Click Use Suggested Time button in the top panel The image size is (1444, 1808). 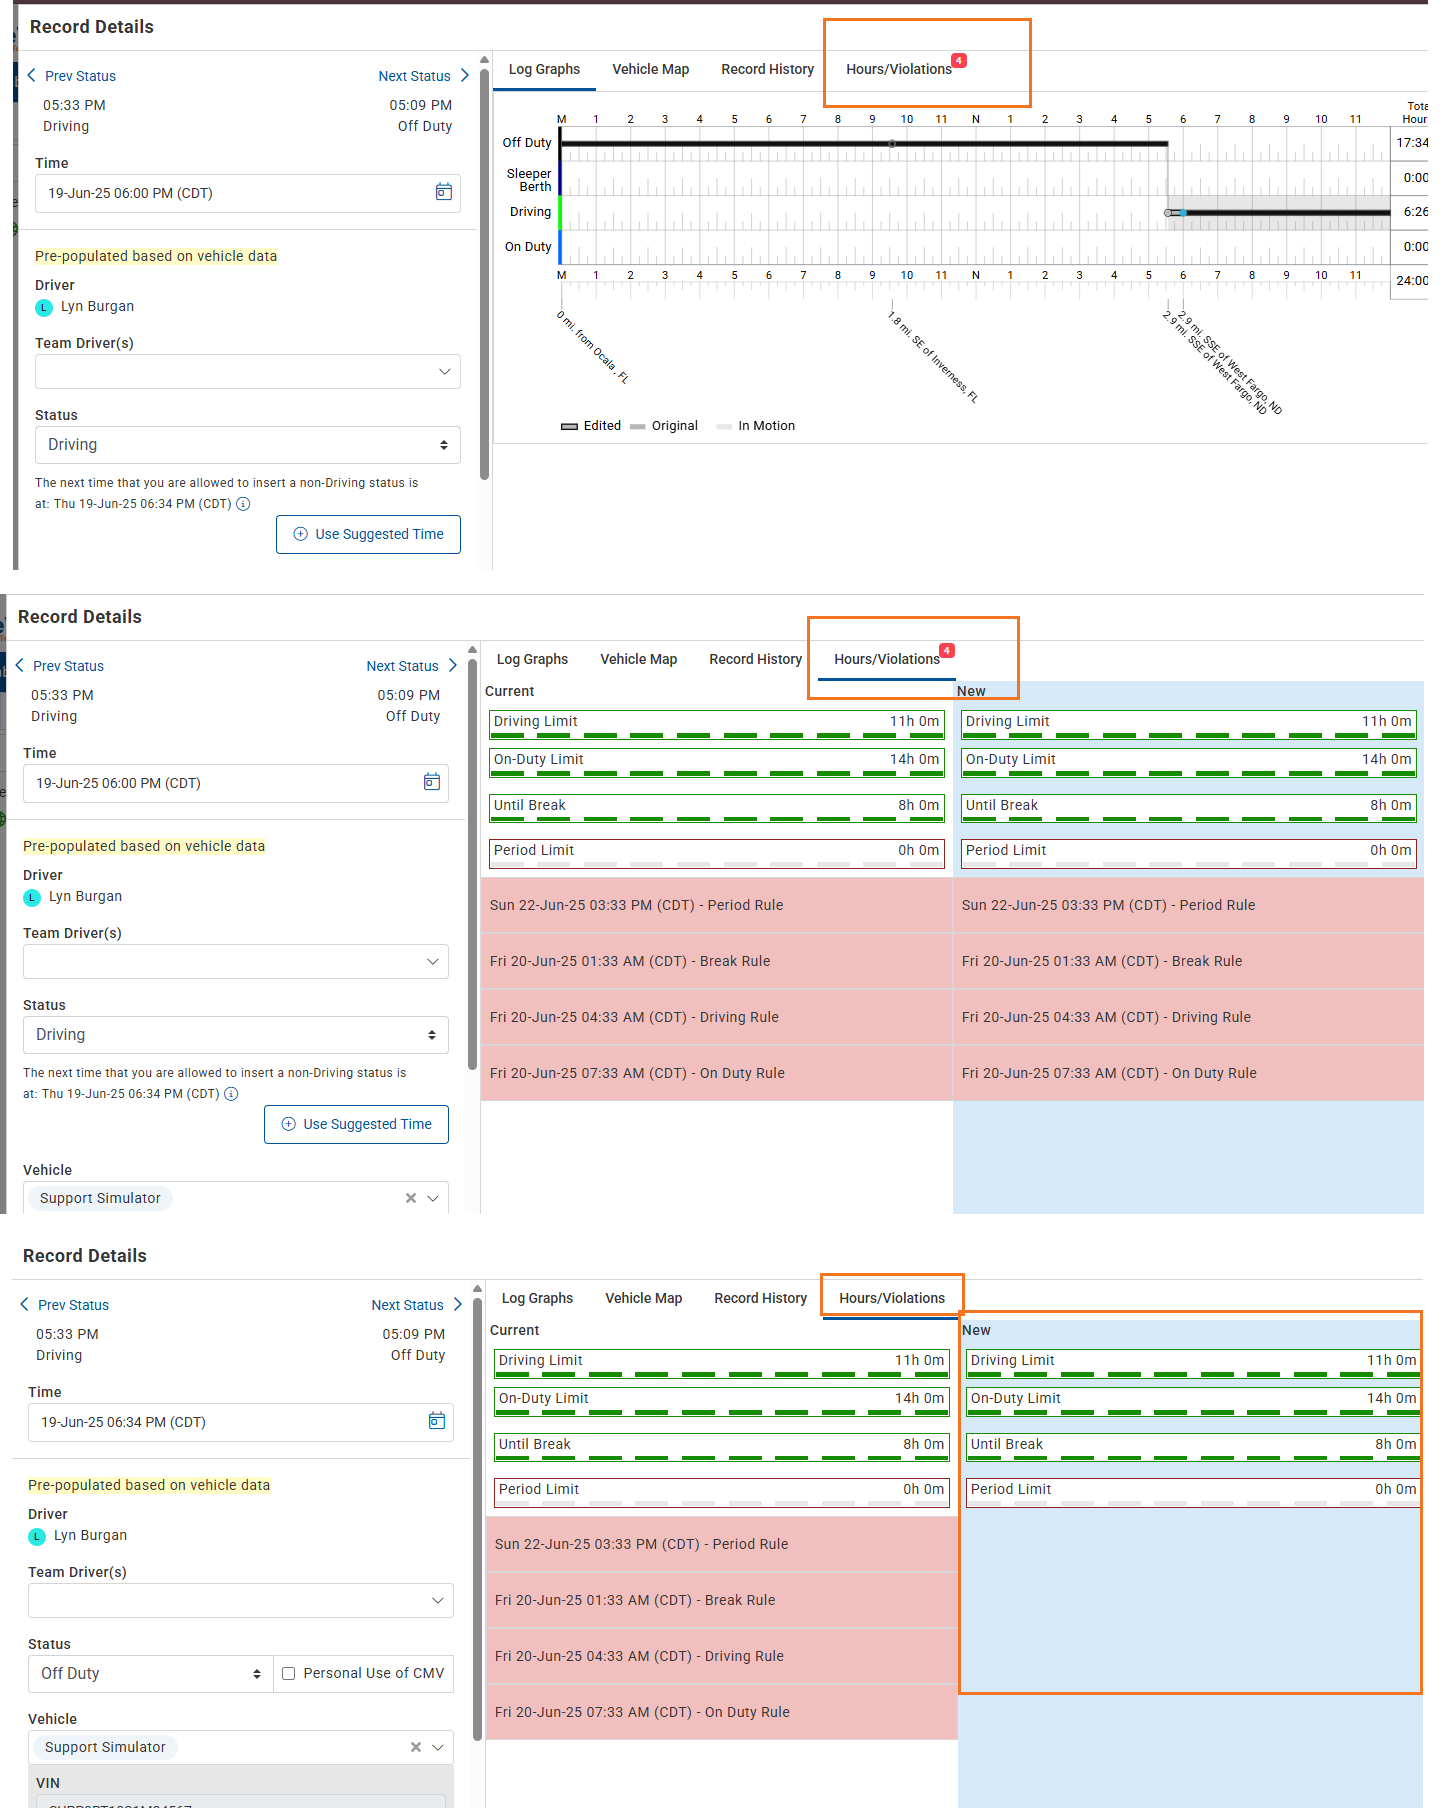point(369,534)
